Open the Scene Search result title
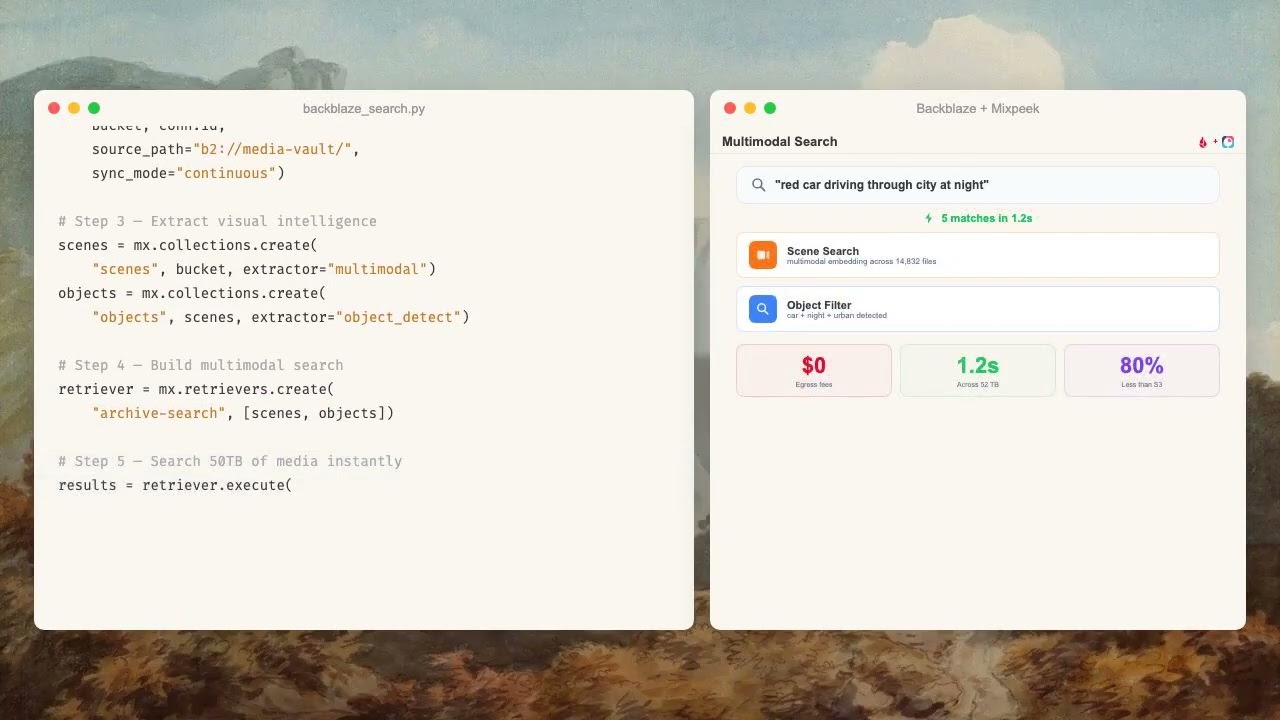This screenshot has width=1280, height=720. 823,251
